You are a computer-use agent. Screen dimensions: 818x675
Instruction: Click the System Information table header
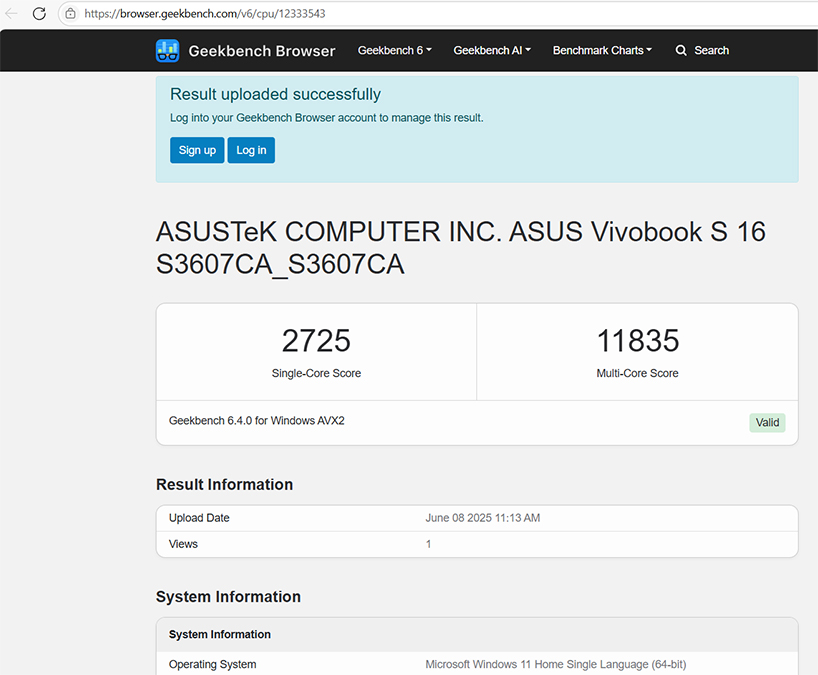(x=220, y=634)
